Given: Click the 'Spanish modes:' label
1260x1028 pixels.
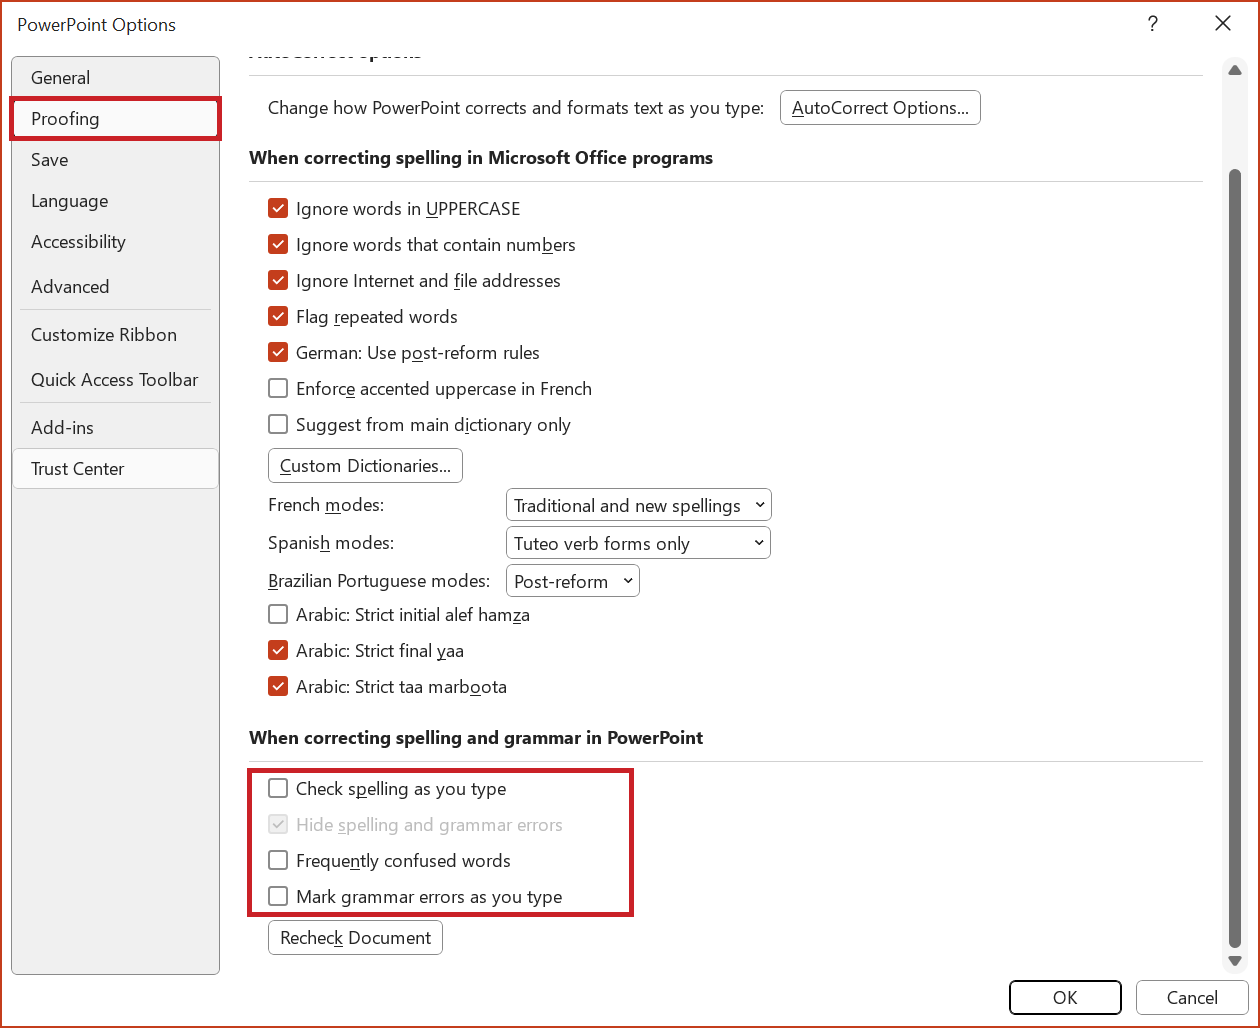Looking at the screenshot, I should pos(331,543).
